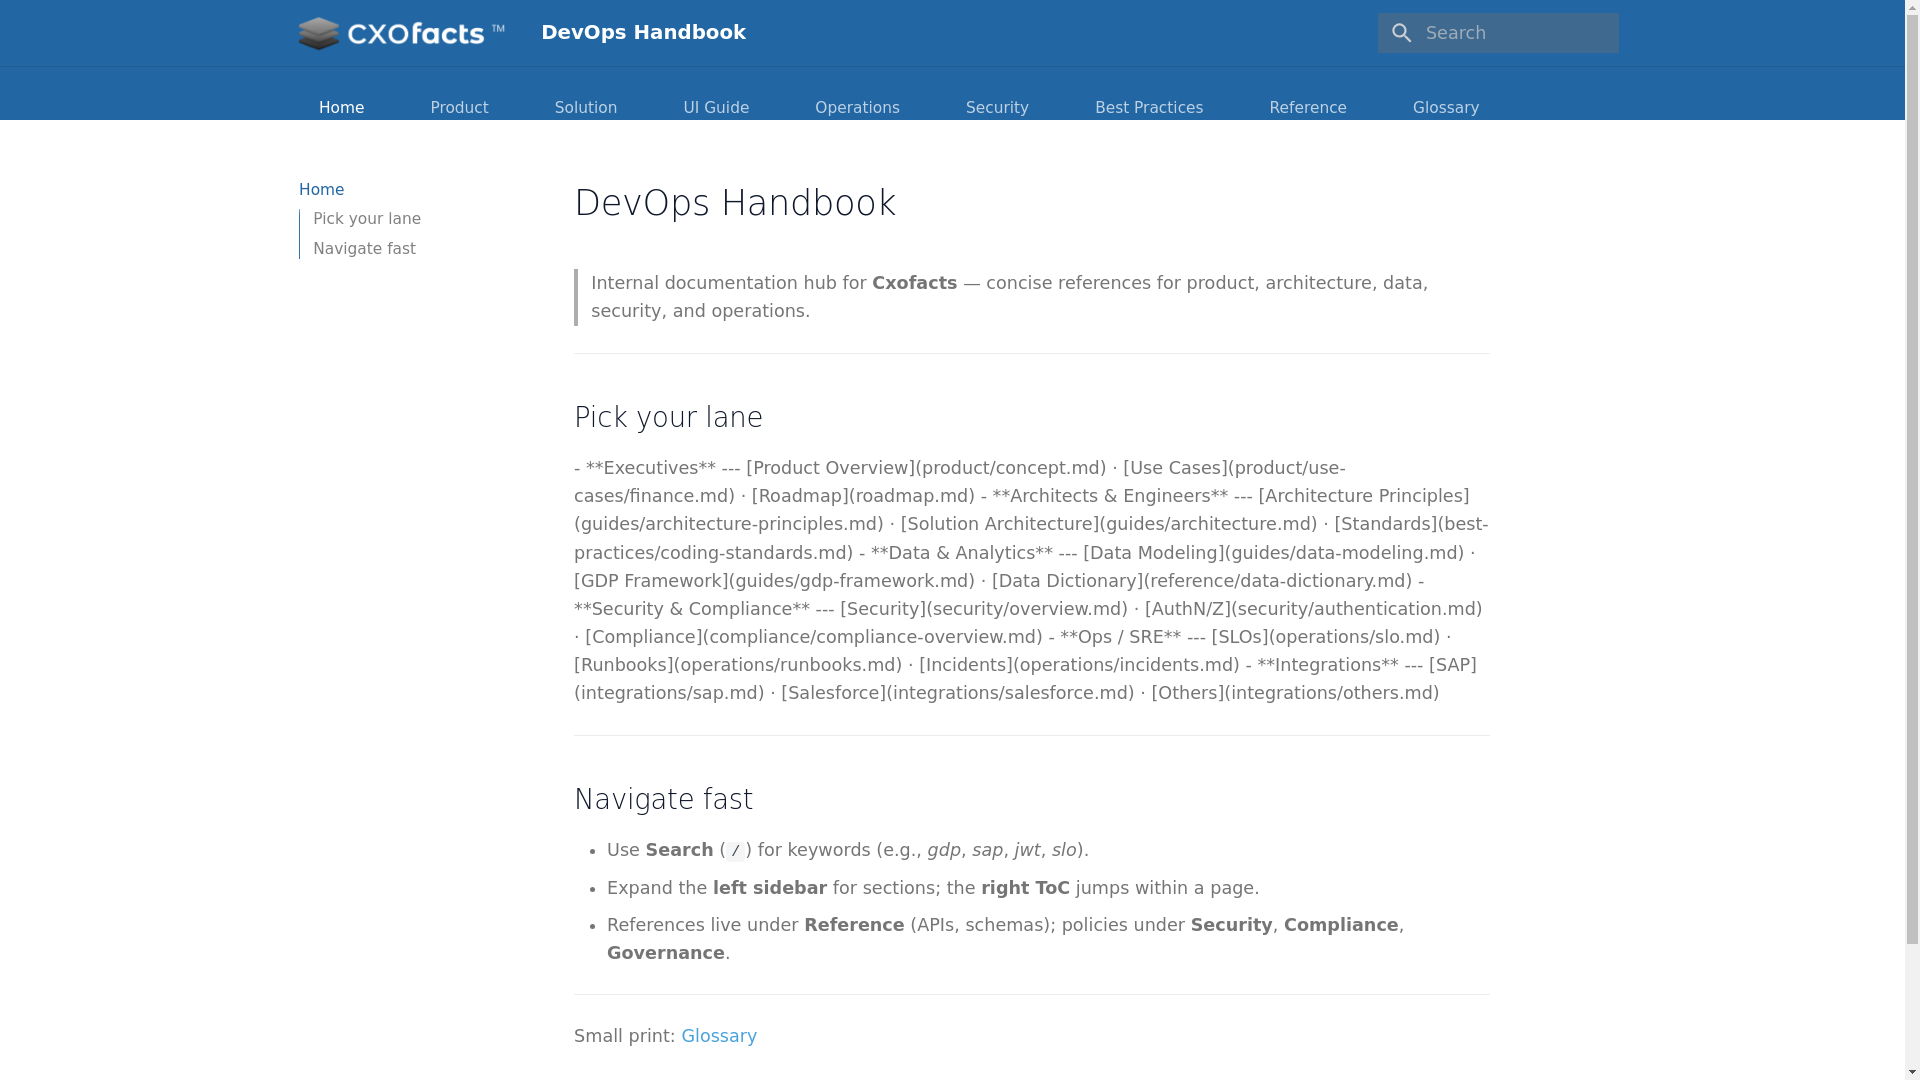
Task: Jump to Navigate fast in sidebar
Action: [364, 249]
